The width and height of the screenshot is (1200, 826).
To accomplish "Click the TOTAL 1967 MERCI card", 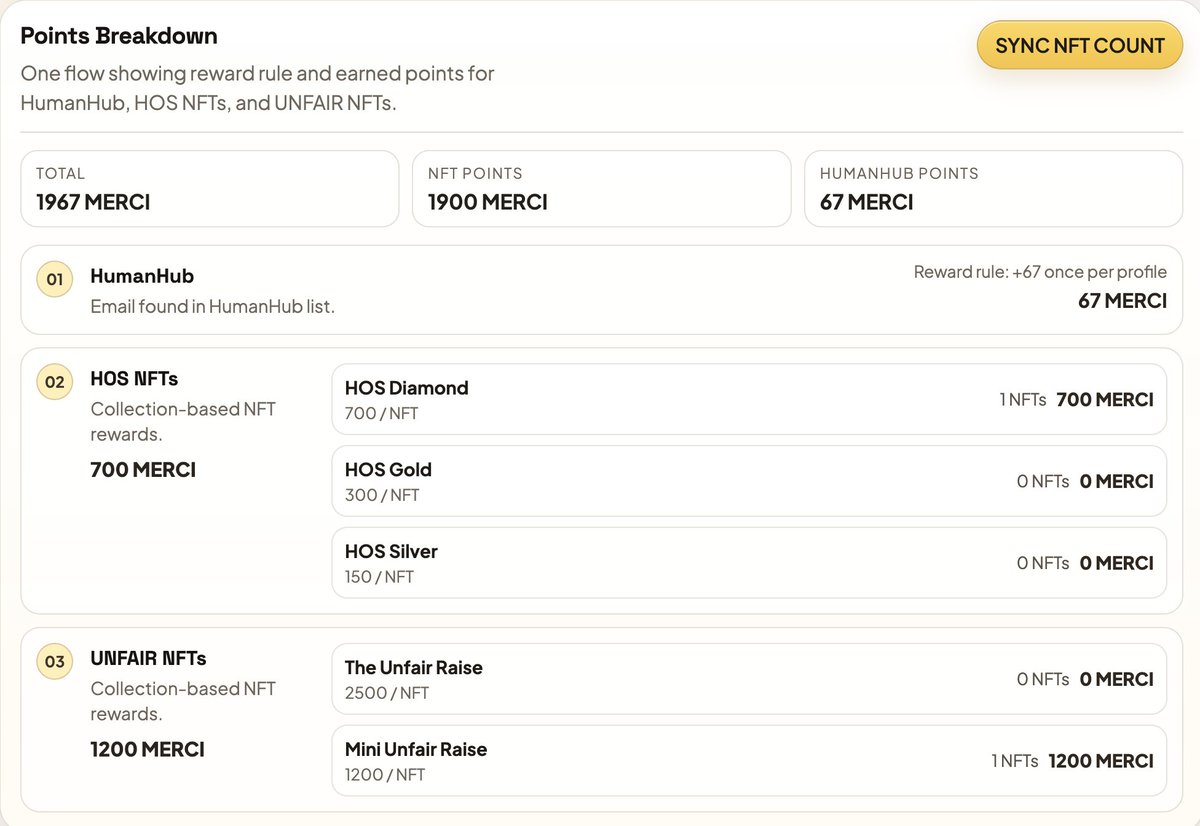I will tap(210, 189).
